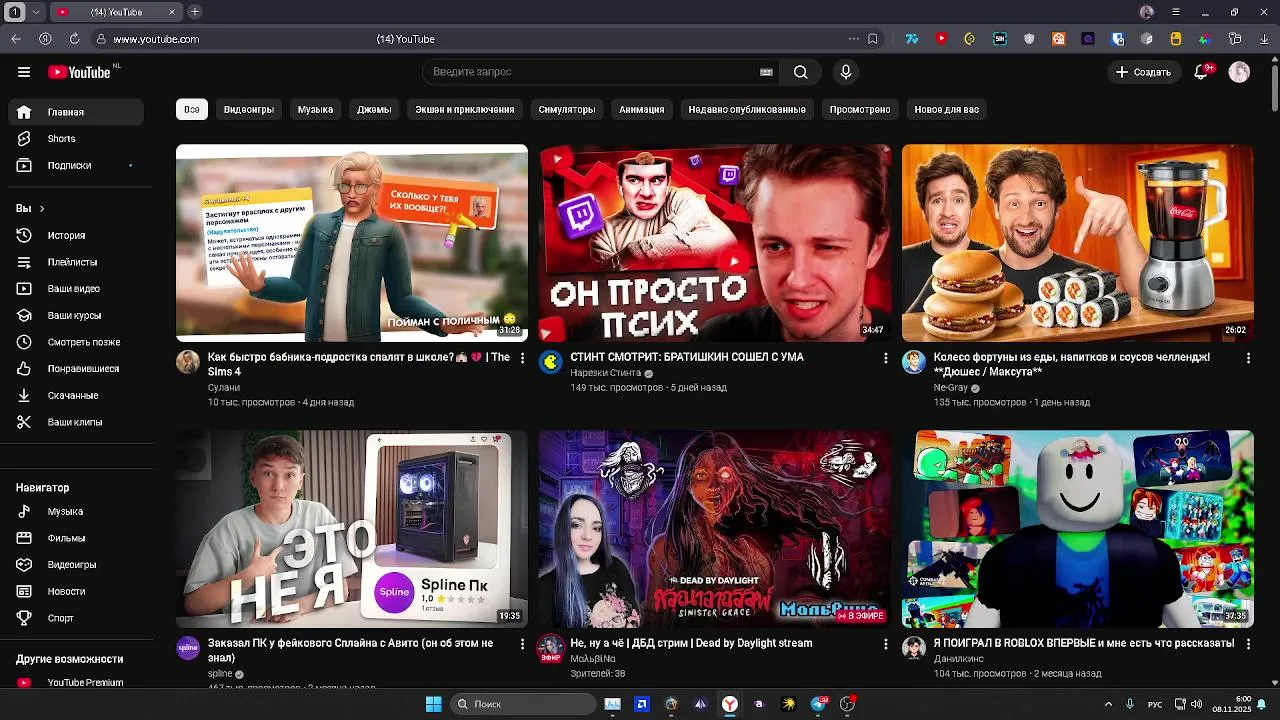Open more options for СТИНТ СМОТРИТ video
Image resolution: width=1280 pixels, height=720 pixels.
coord(885,358)
